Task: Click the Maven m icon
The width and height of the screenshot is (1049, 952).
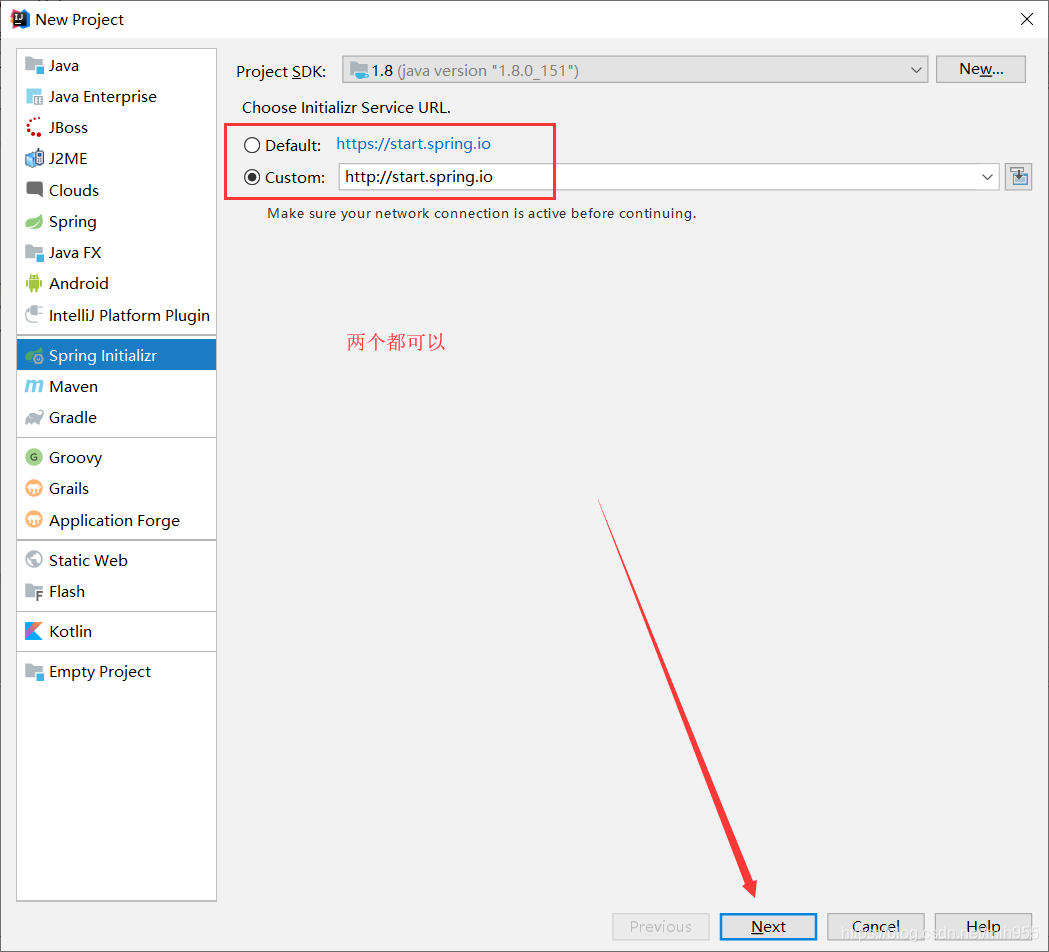Action: (x=33, y=386)
